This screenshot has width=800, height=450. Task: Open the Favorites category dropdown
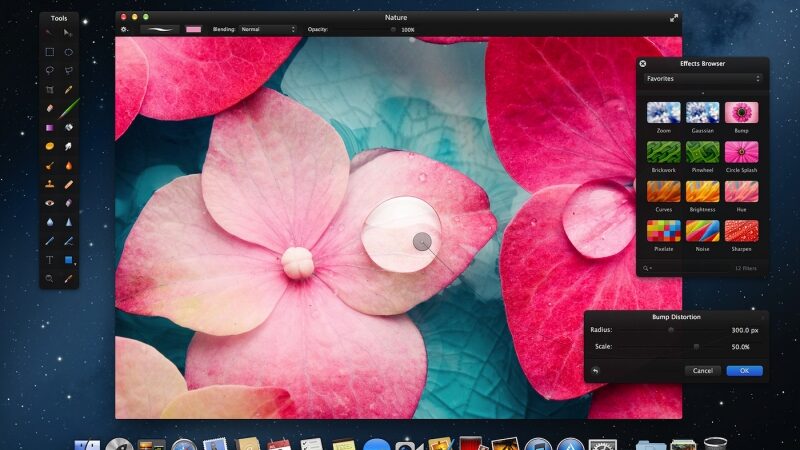(x=703, y=79)
